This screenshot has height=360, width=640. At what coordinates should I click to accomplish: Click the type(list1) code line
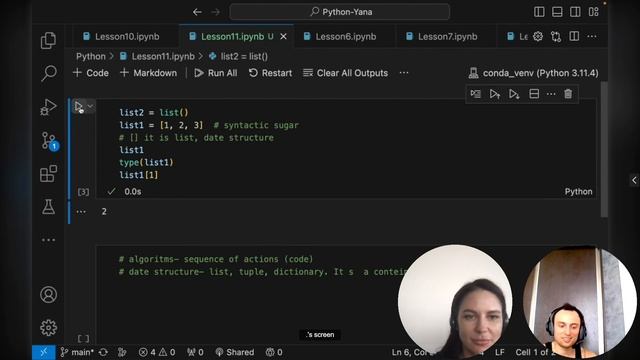[x=146, y=162]
